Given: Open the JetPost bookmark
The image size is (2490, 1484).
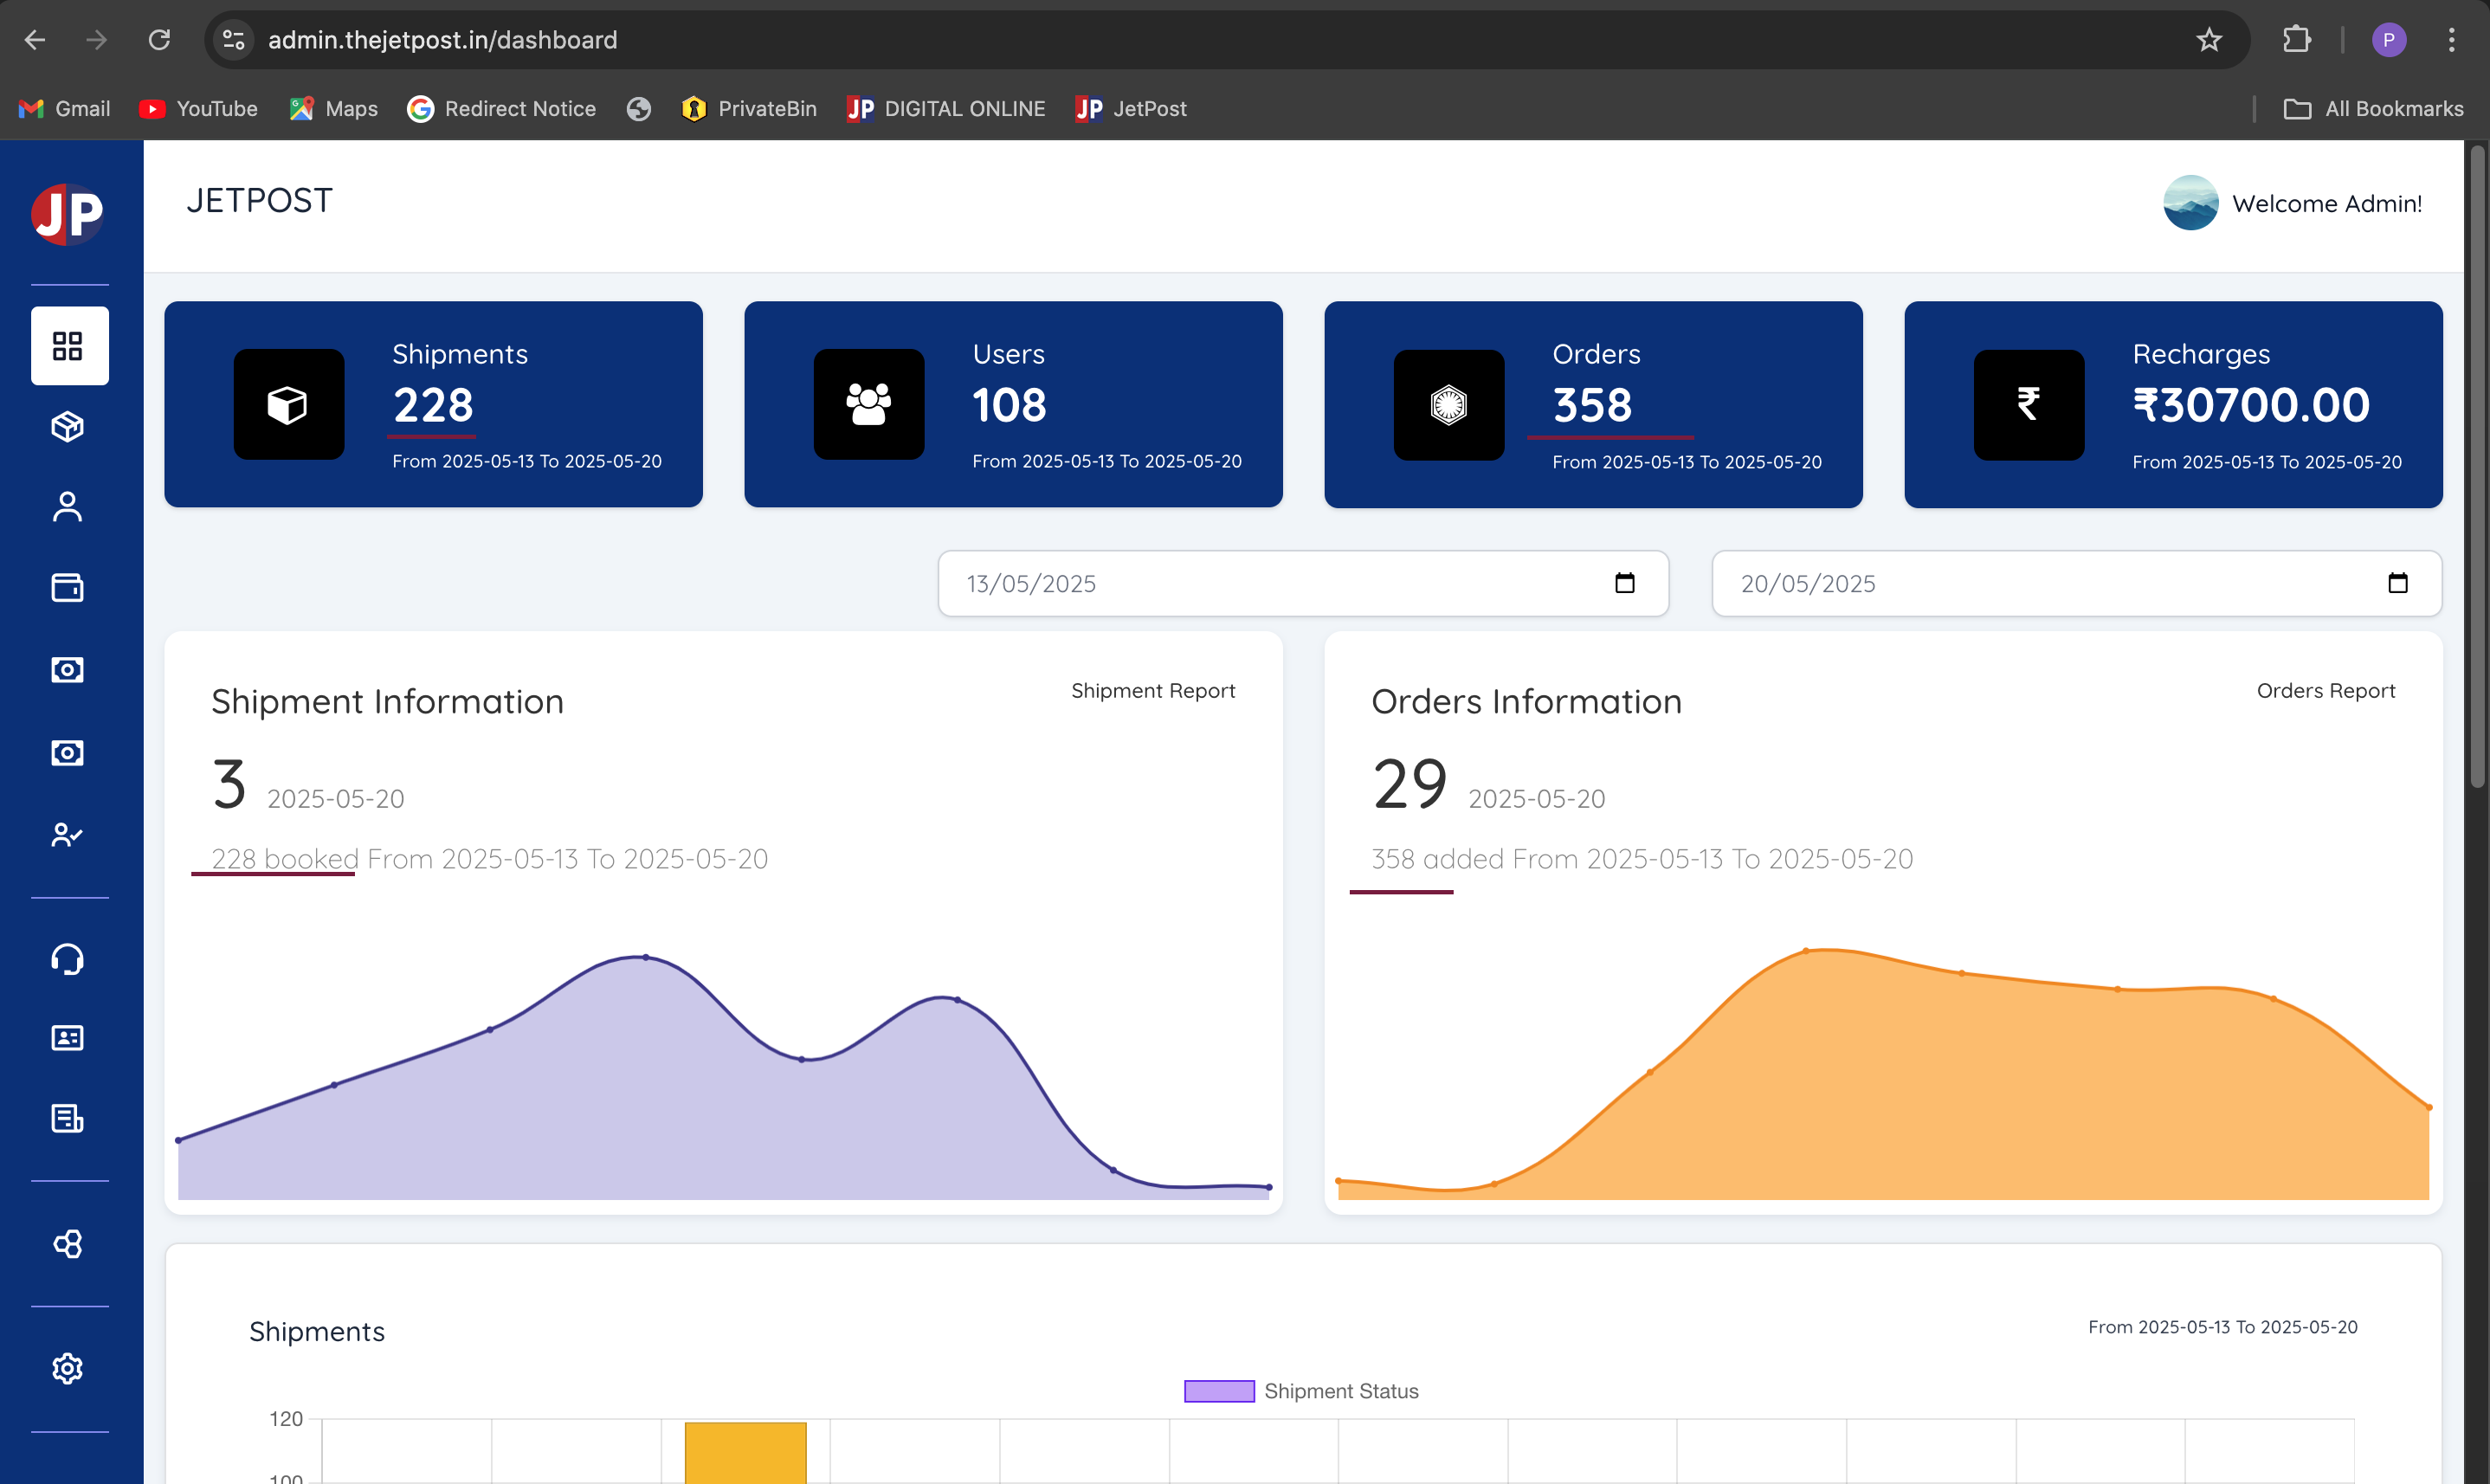Looking at the screenshot, I should click(1131, 109).
